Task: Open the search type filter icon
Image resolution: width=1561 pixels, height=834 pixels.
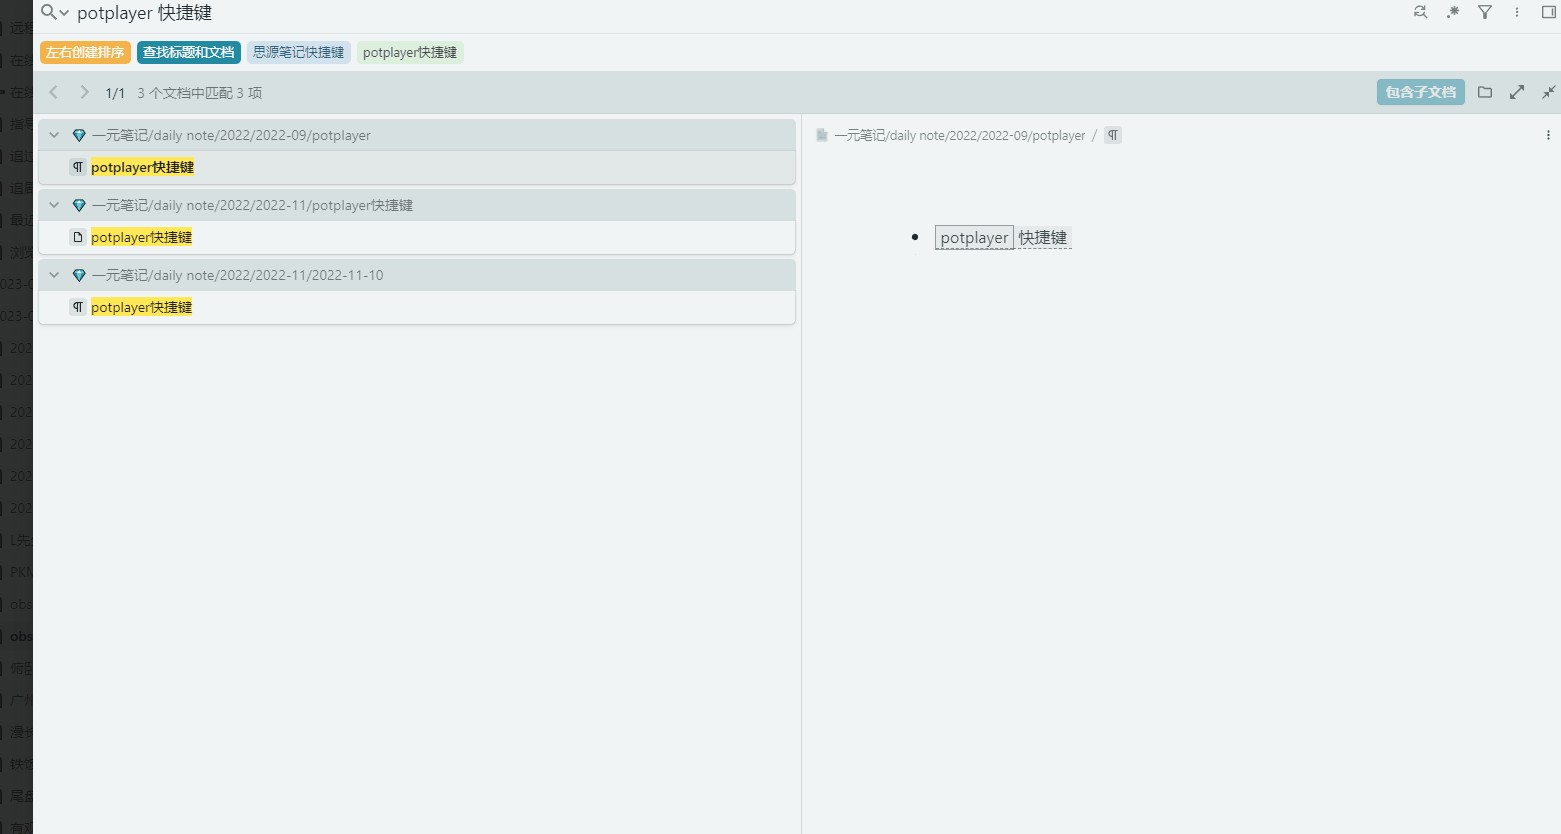Action: tap(1485, 12)
